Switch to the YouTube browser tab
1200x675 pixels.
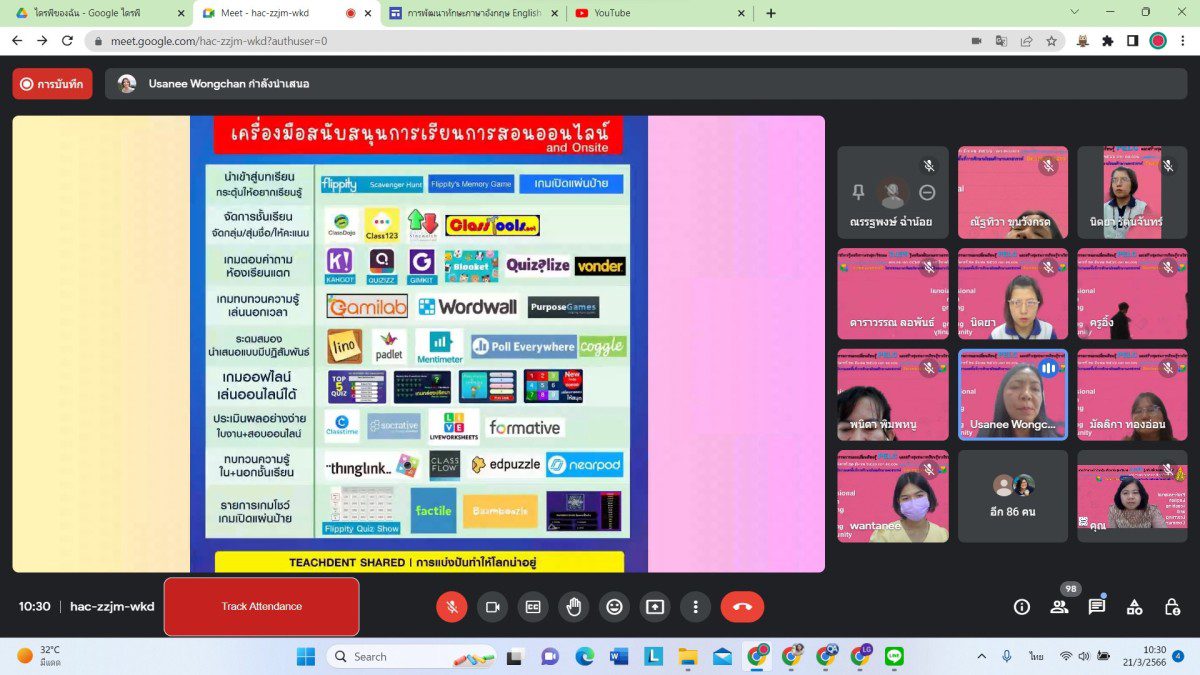(659, 13)
